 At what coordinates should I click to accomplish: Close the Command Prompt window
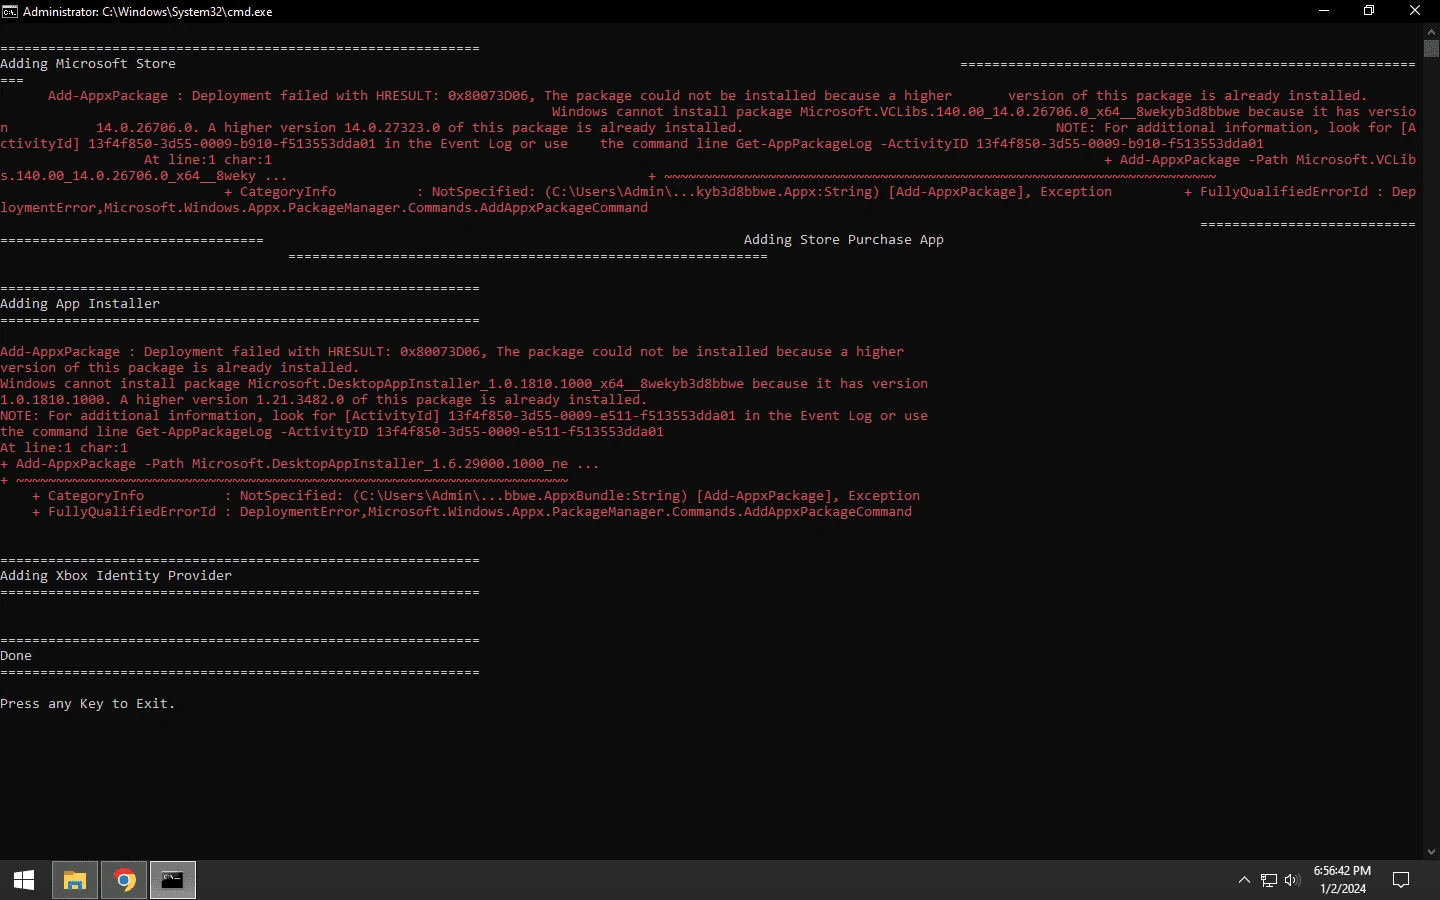pos(1415,11)
